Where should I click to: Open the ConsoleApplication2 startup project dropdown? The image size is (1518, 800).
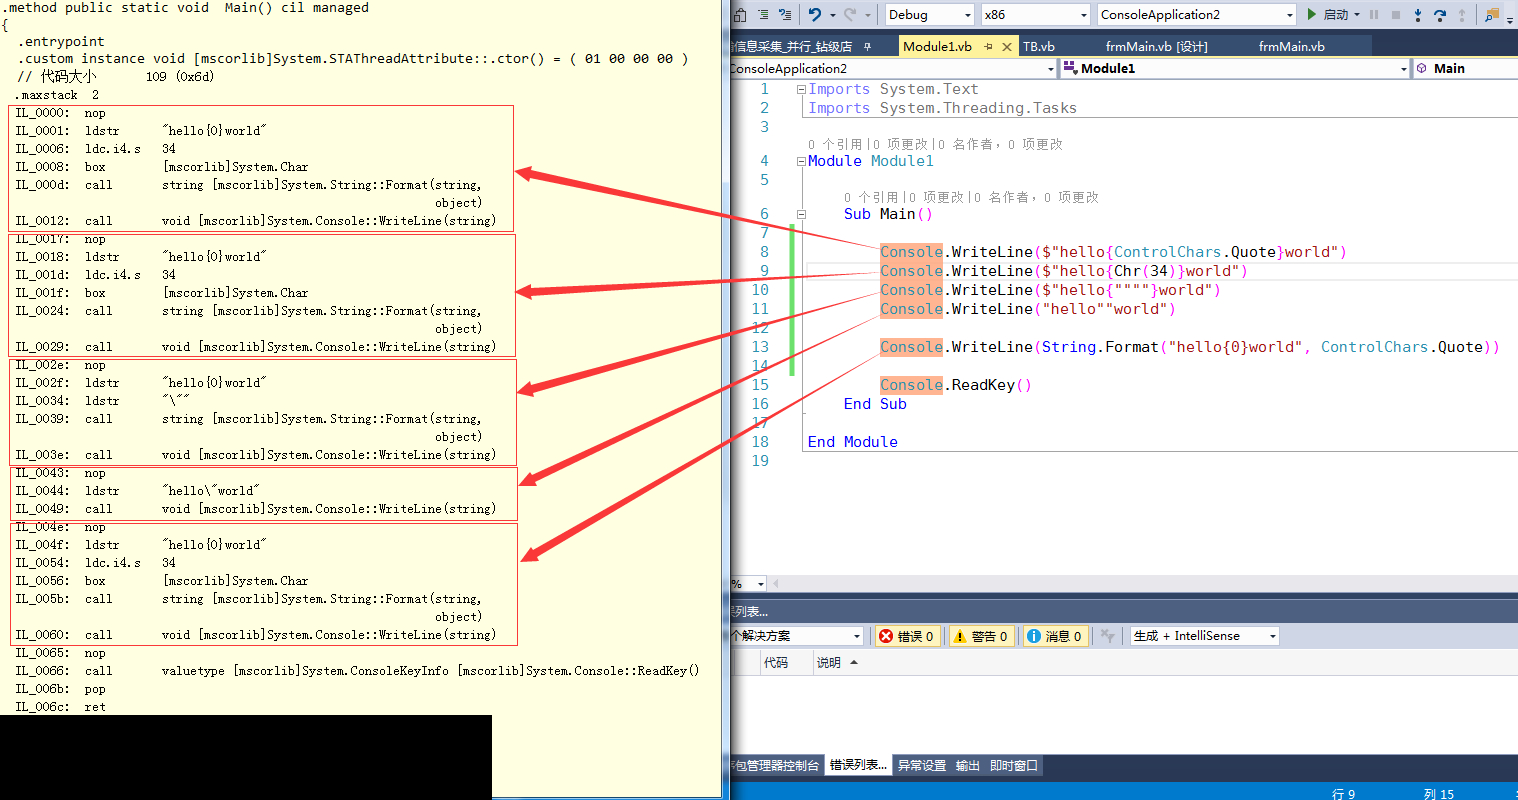point(1197,14)
